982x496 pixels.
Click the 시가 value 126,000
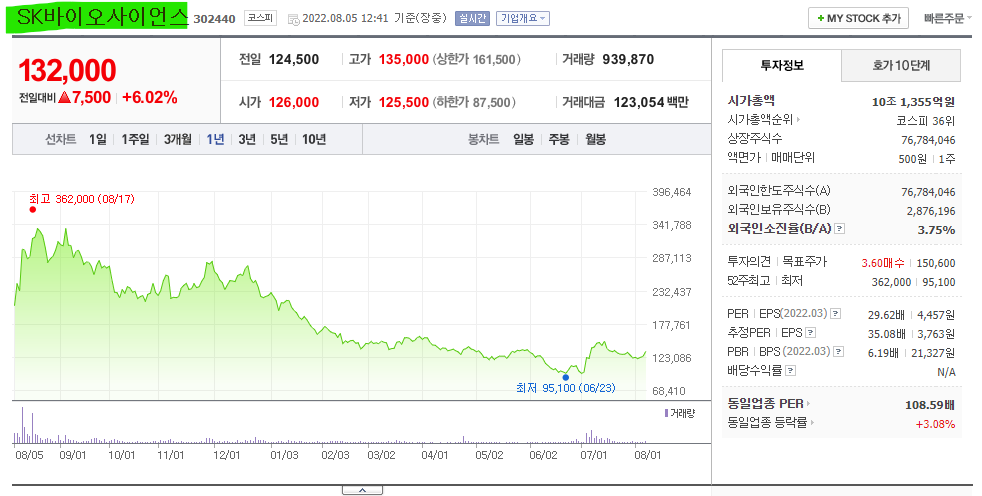tap(294, 102)
